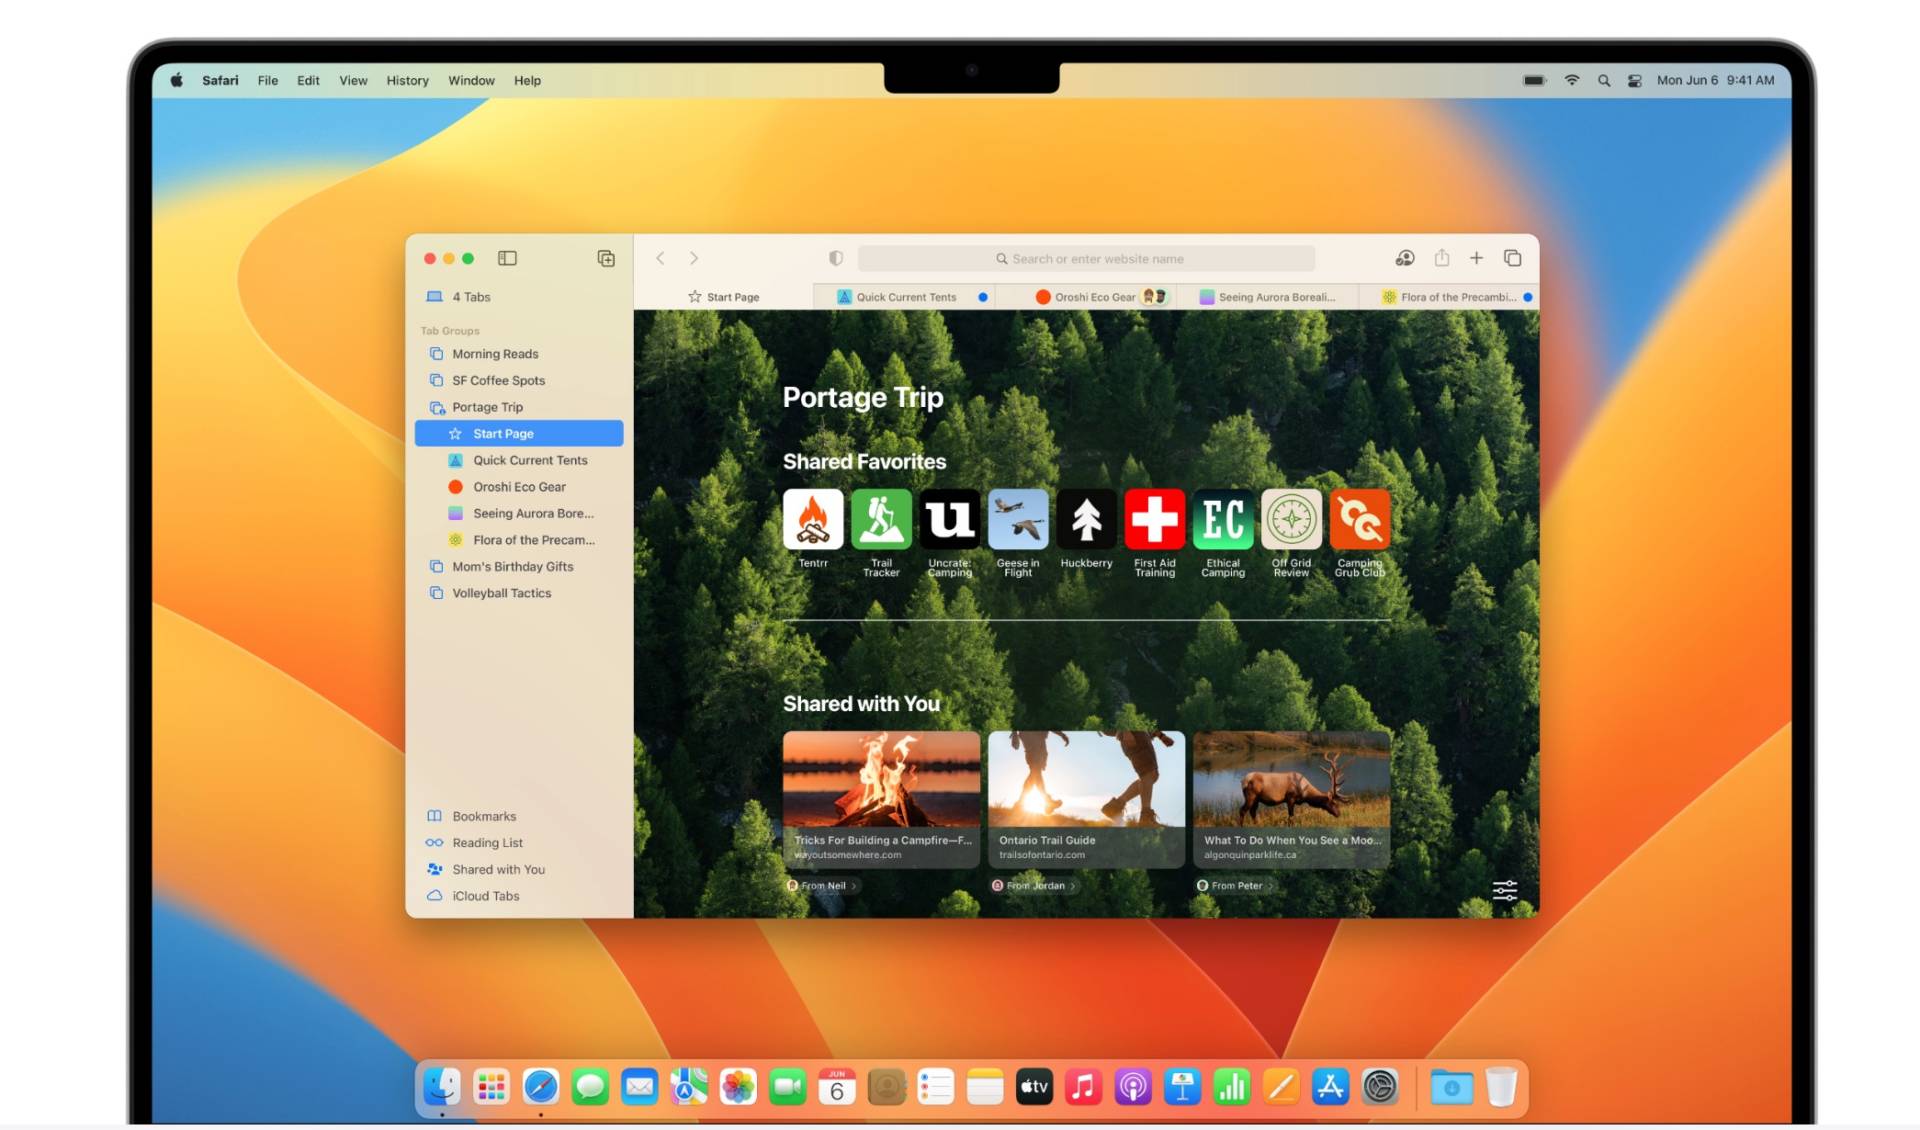Image resolution: width=1920 pixels, height=1130 pixels.
Task: Open Photos from the Dock
Action: point(738,1087)
